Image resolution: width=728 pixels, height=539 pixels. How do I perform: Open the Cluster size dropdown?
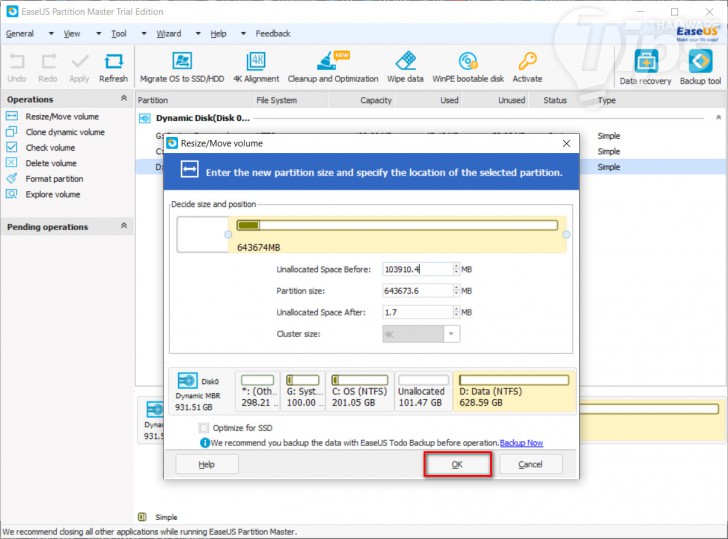point(451,334)
